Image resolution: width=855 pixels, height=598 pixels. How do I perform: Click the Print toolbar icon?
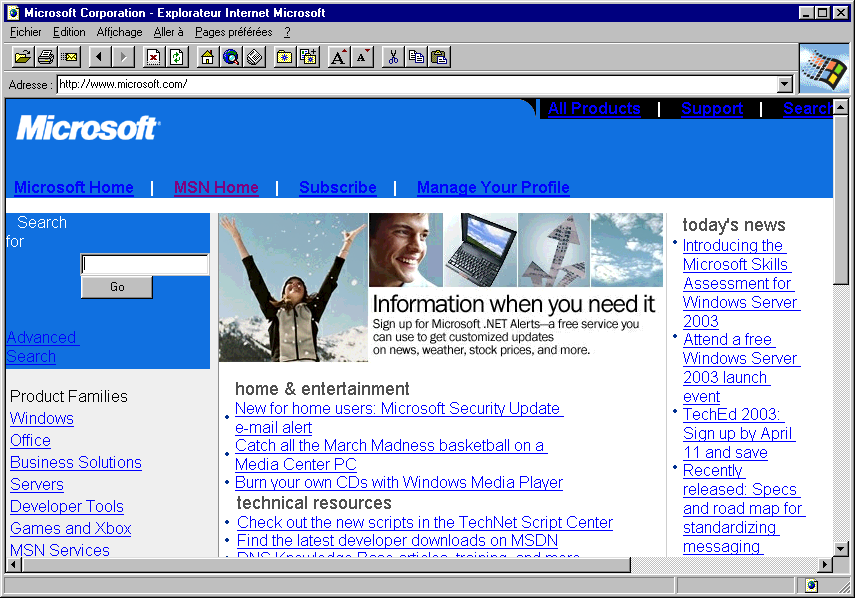pos(46,57)
